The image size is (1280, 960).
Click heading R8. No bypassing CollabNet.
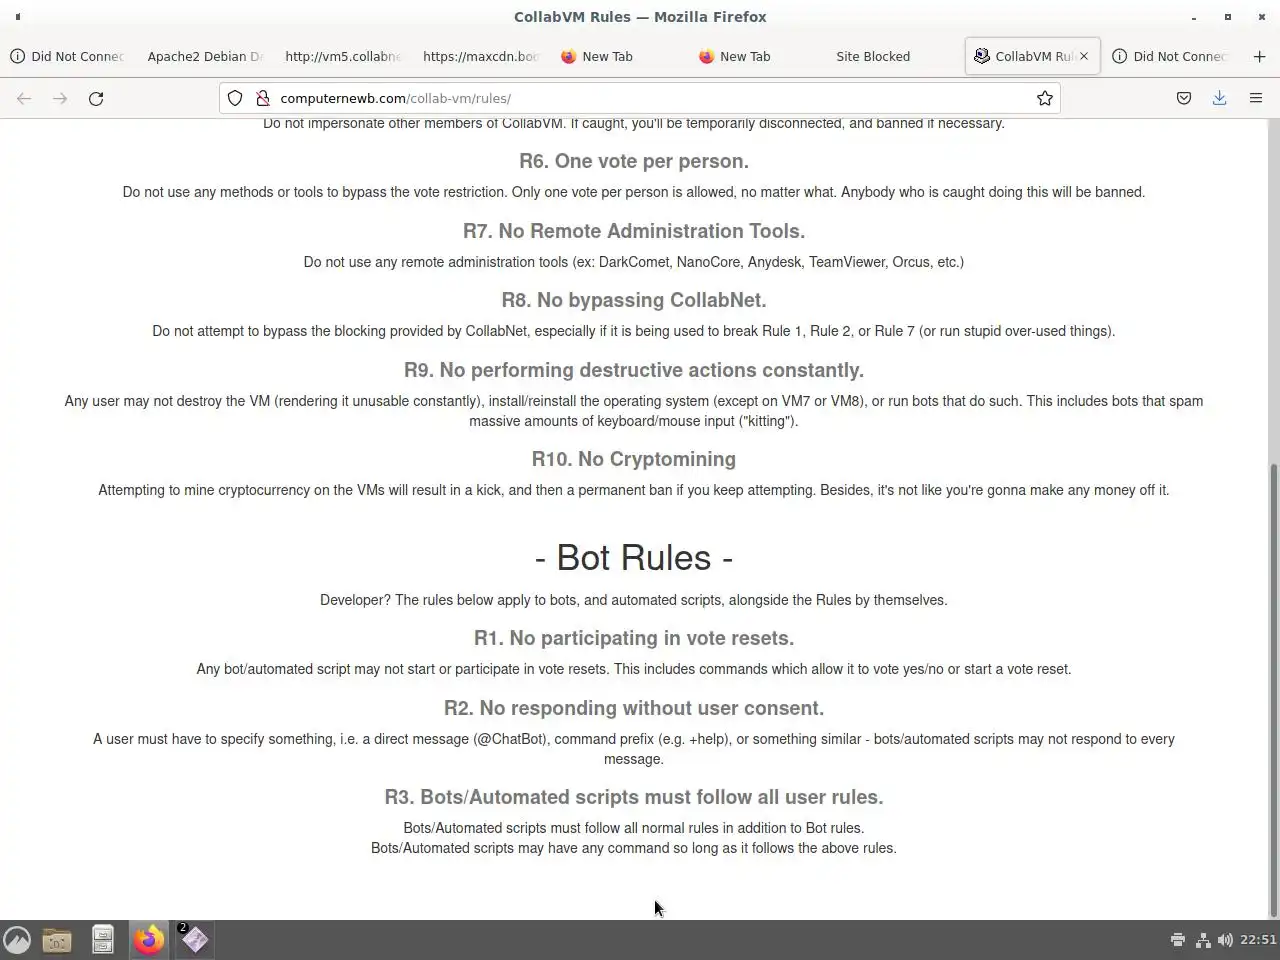pos(634,300)
